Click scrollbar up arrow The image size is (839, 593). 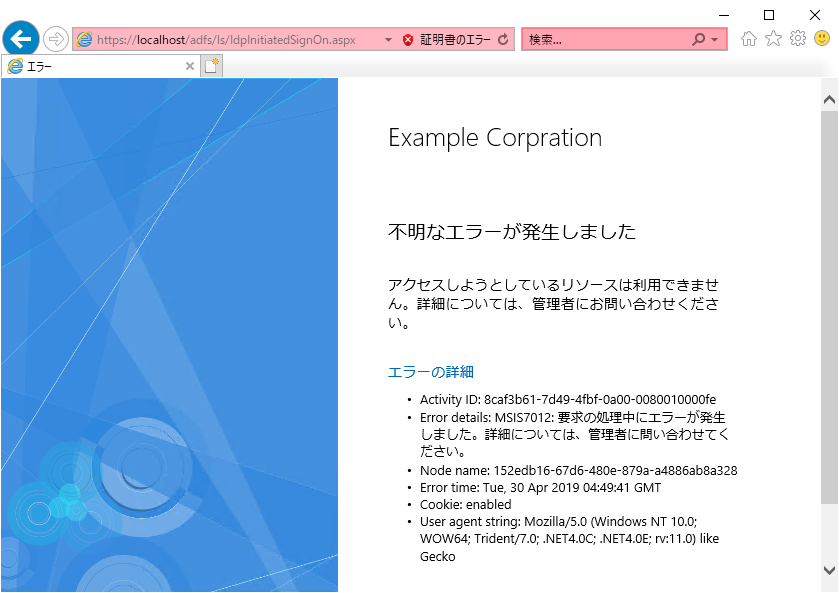(829, 100)
